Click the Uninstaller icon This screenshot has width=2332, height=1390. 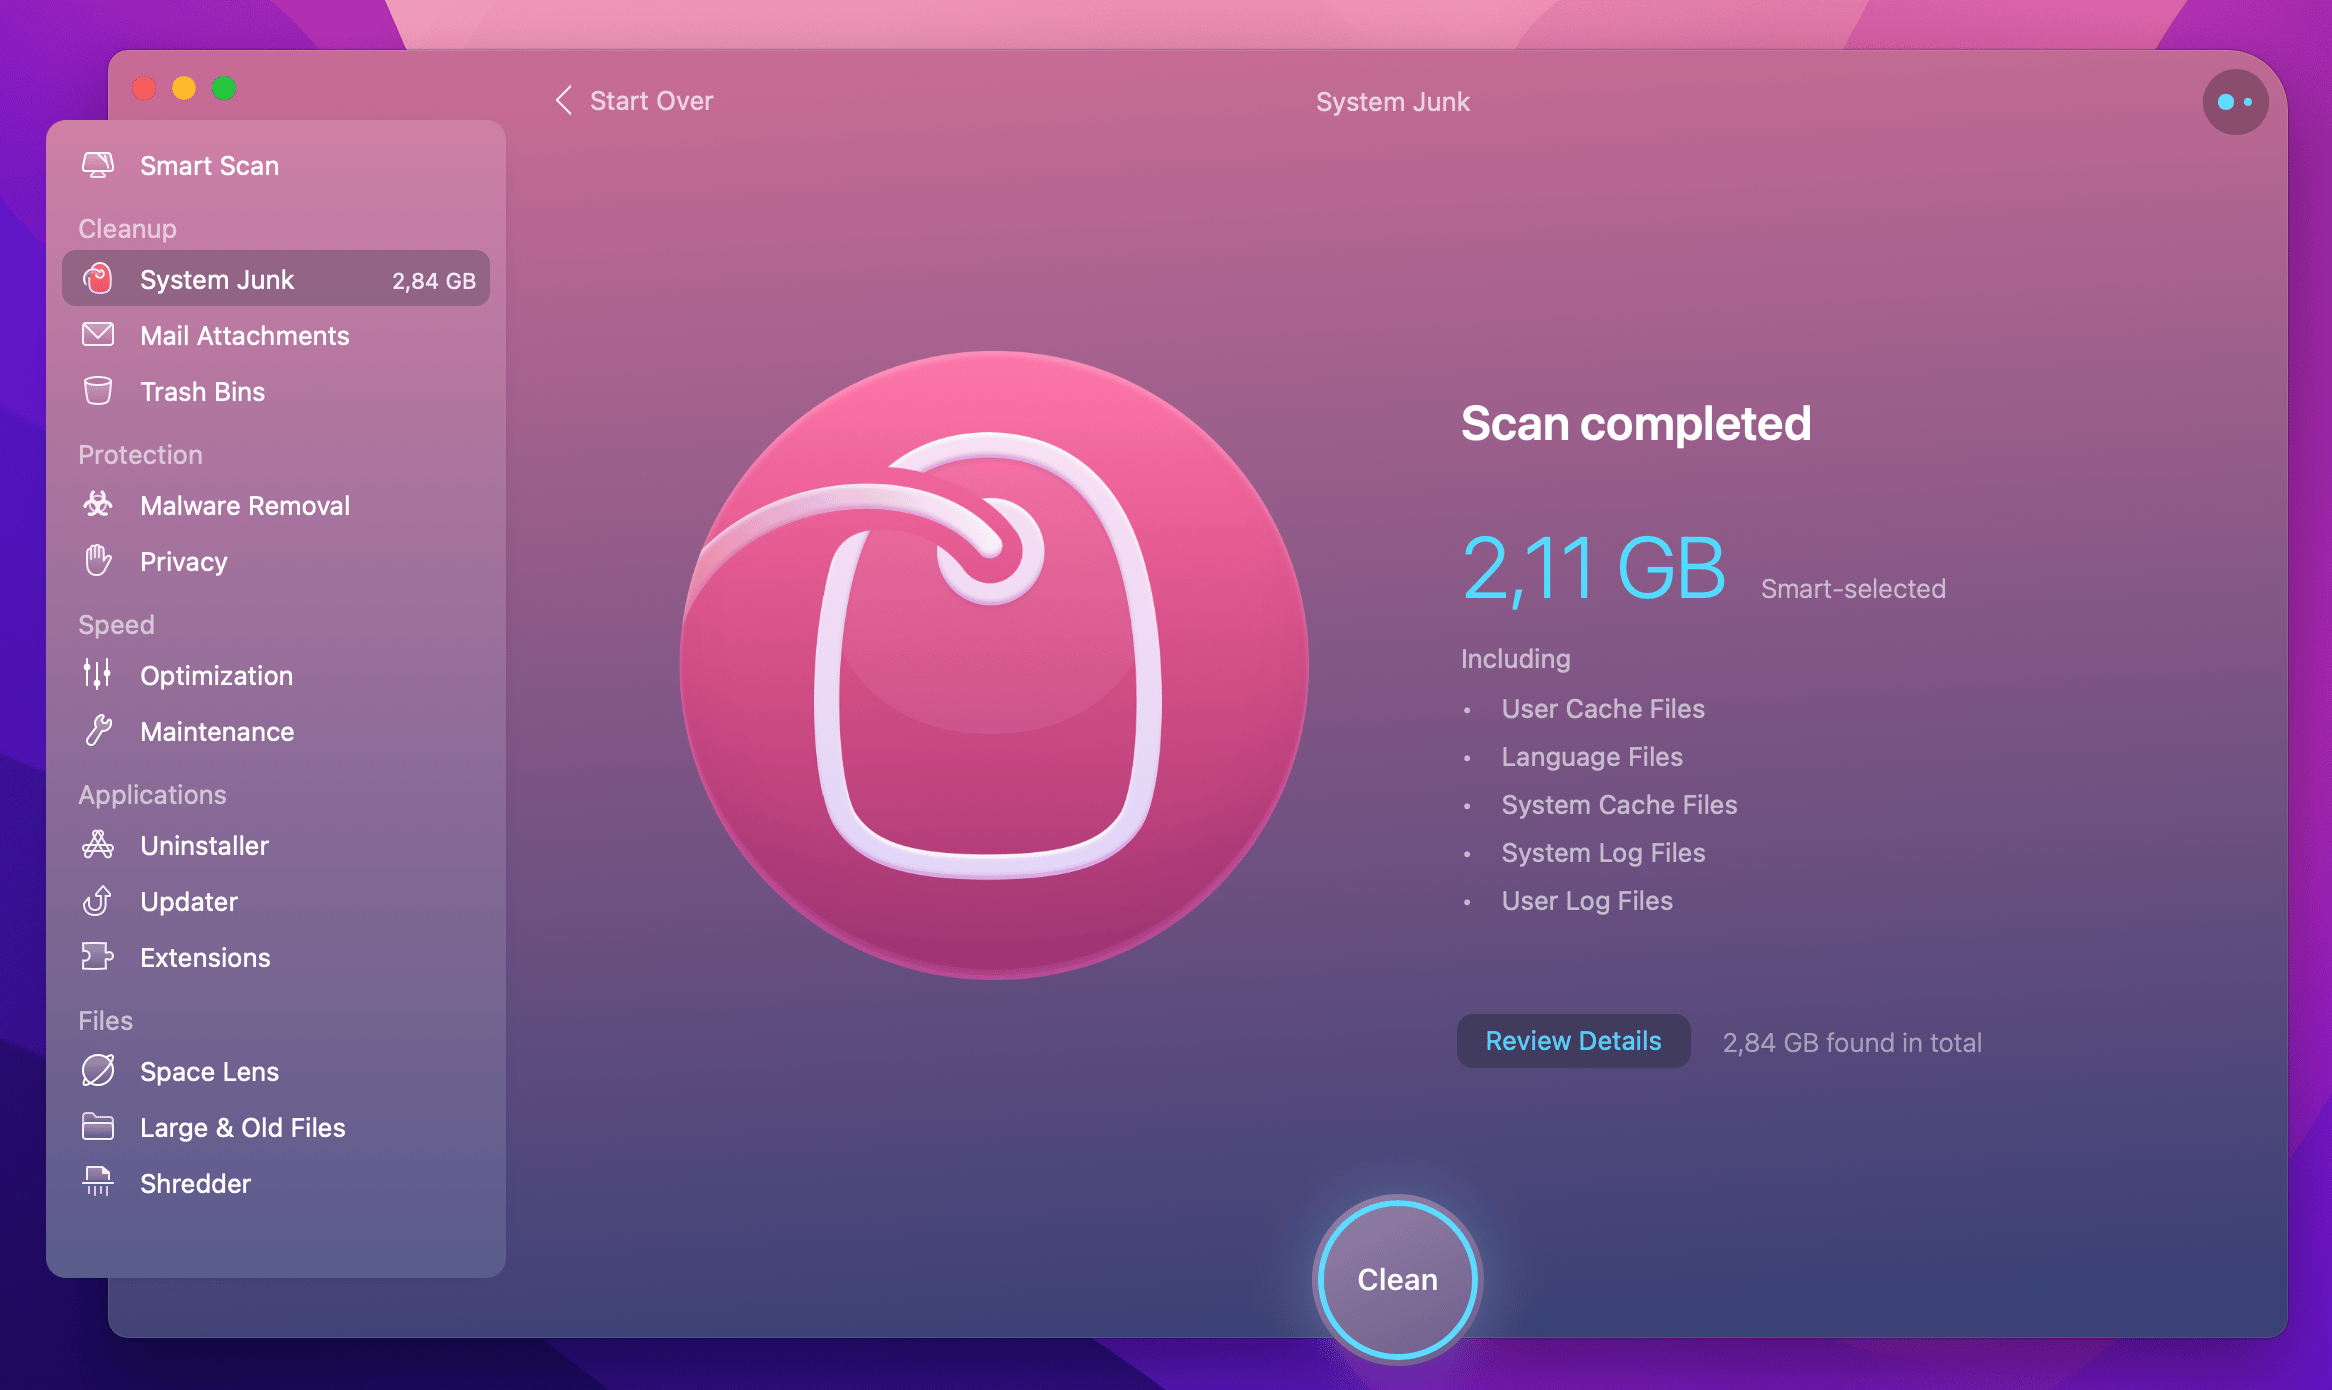coord(97,845)
